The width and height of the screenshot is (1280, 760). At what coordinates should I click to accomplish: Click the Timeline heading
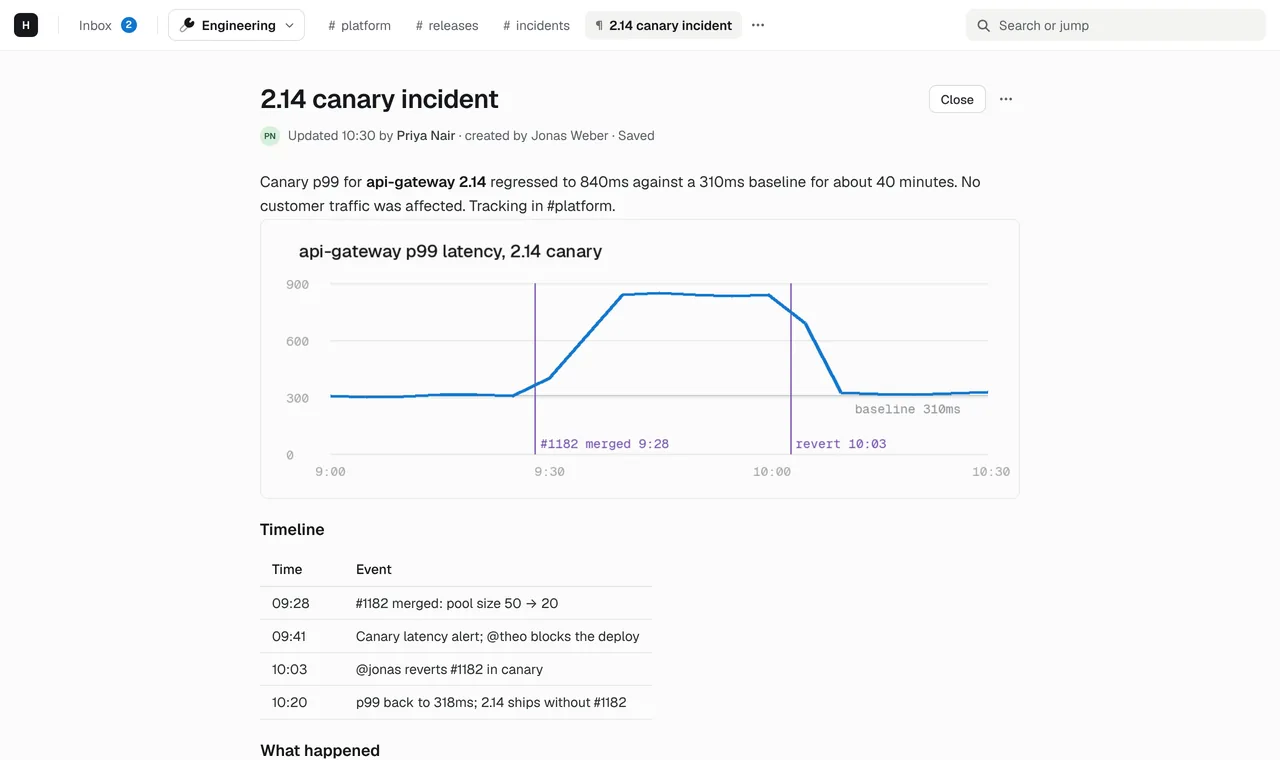click(x=292, y=530)
